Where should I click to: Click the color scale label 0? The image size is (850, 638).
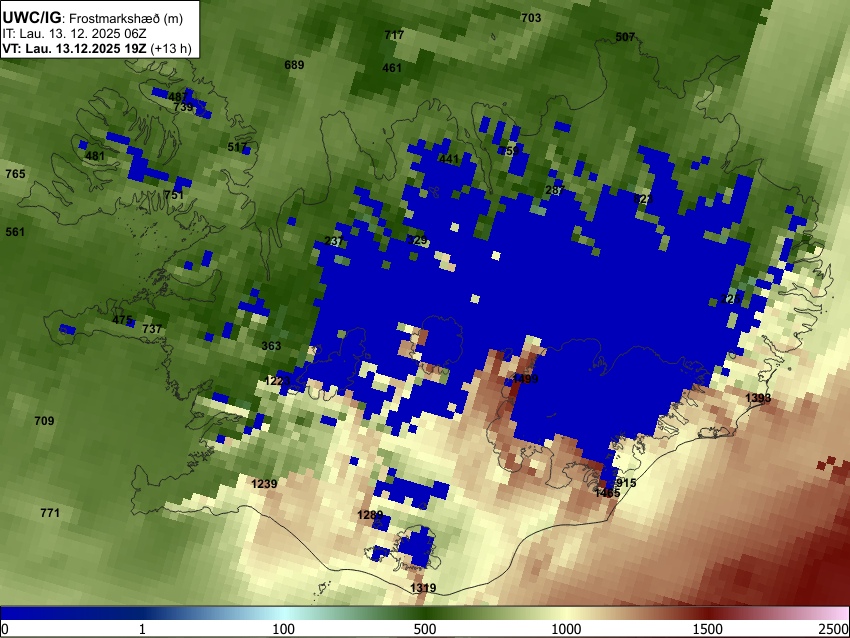[x=5, y=629]
